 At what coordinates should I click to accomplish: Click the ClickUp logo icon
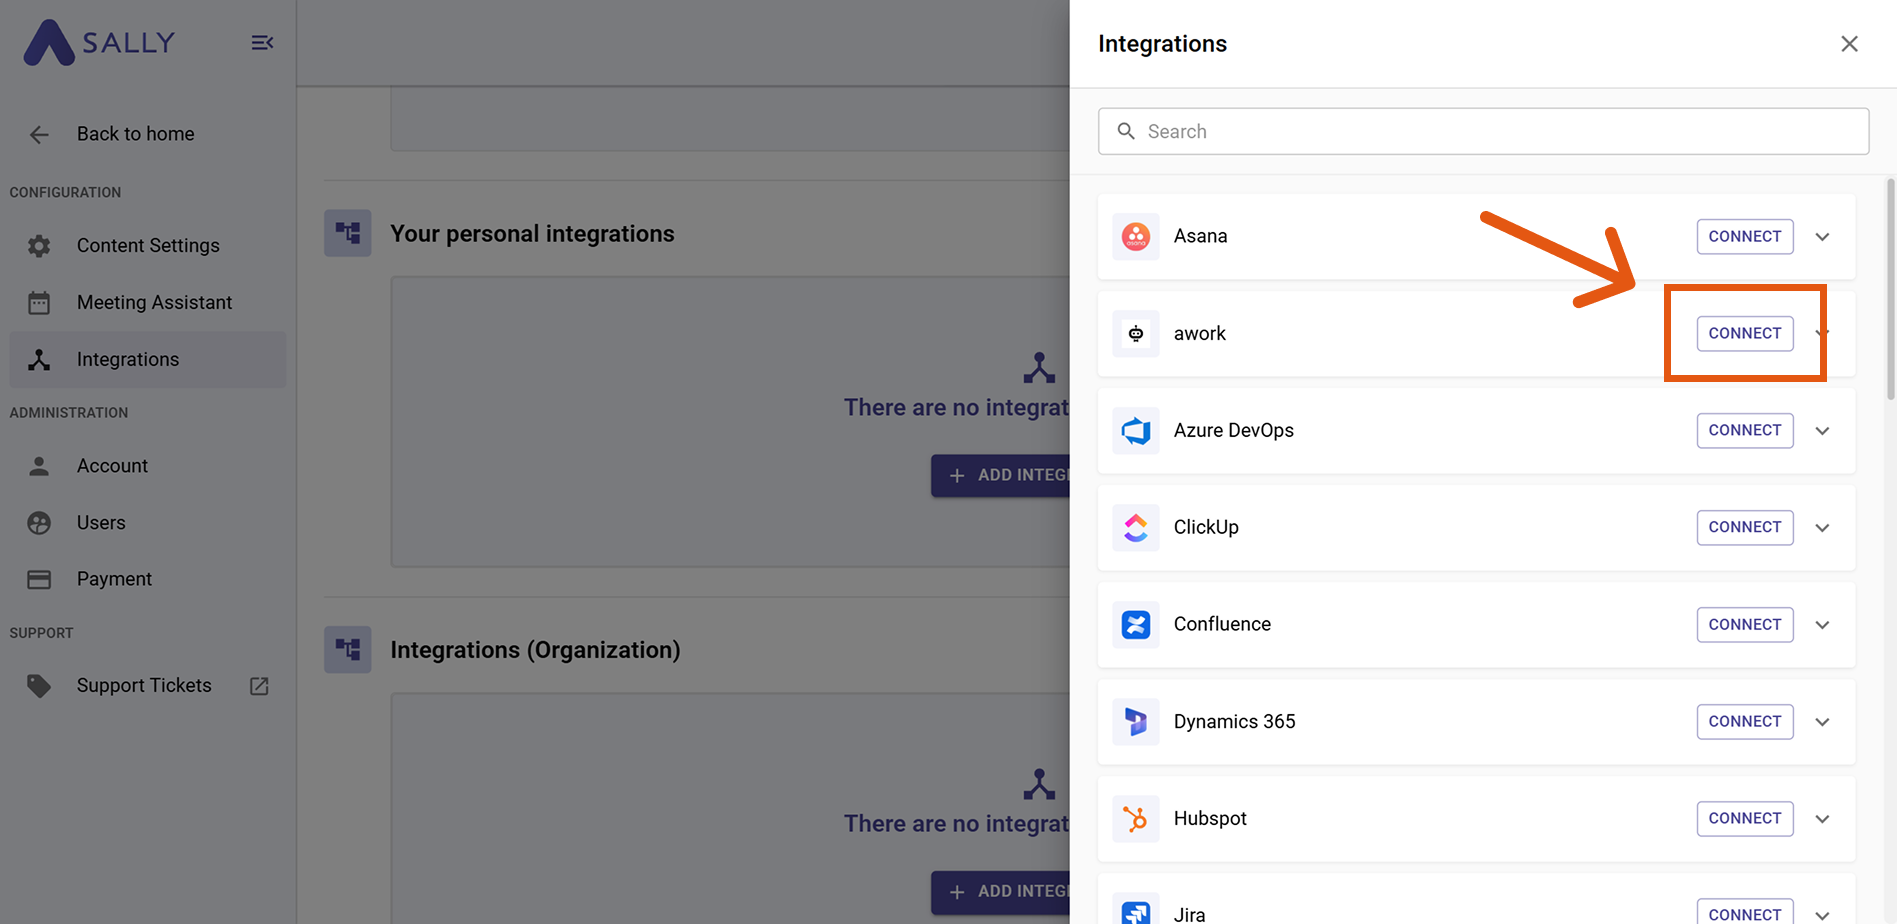click(1135, 528)
